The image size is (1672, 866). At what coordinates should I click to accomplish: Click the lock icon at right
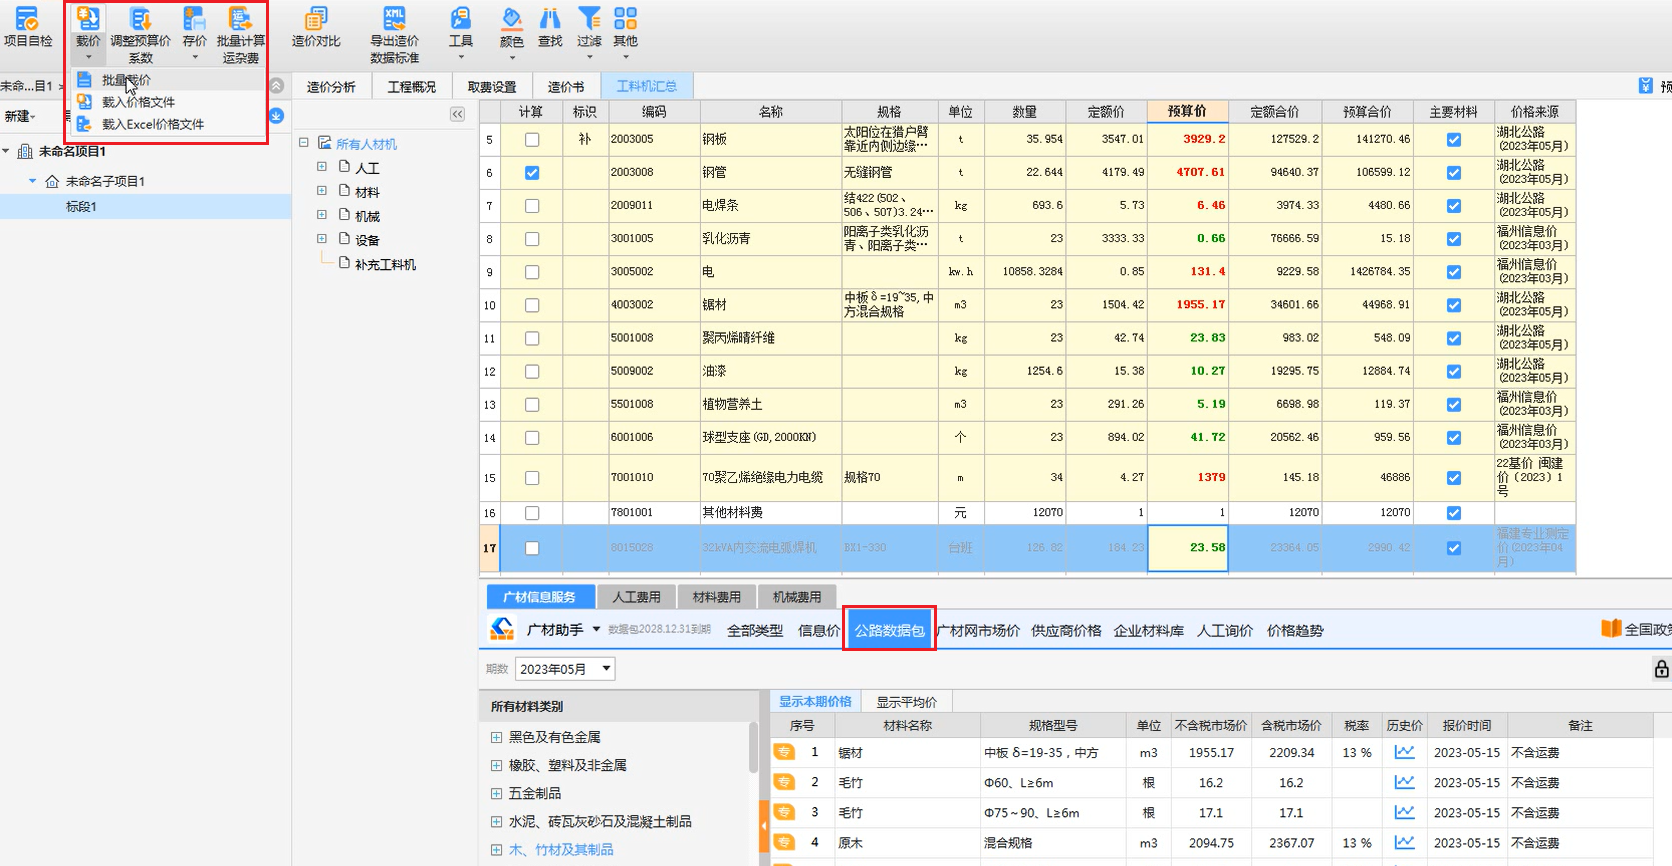[x=1661, y=669]
